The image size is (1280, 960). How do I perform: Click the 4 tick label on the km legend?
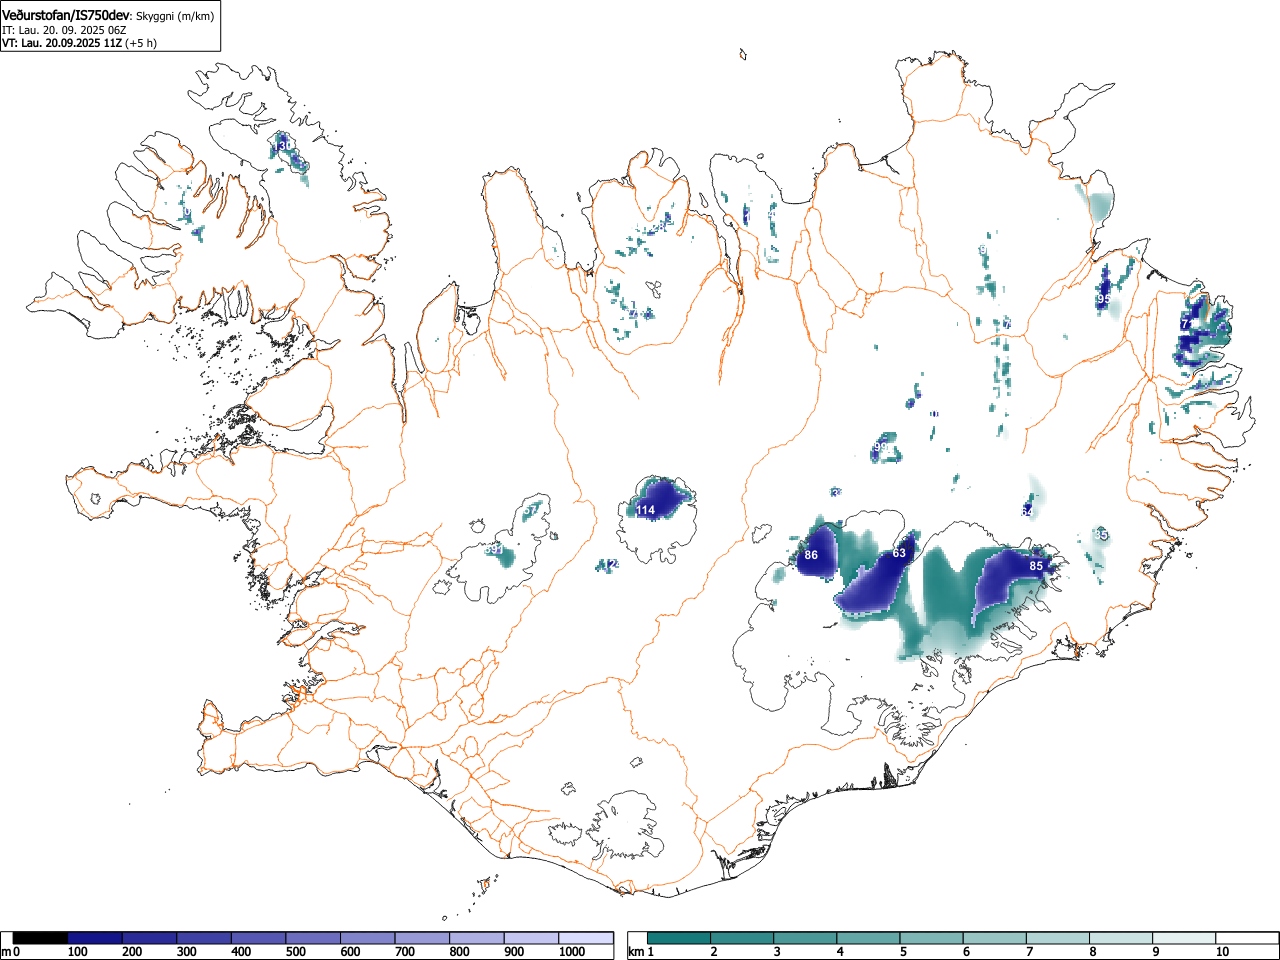[840, 952]
